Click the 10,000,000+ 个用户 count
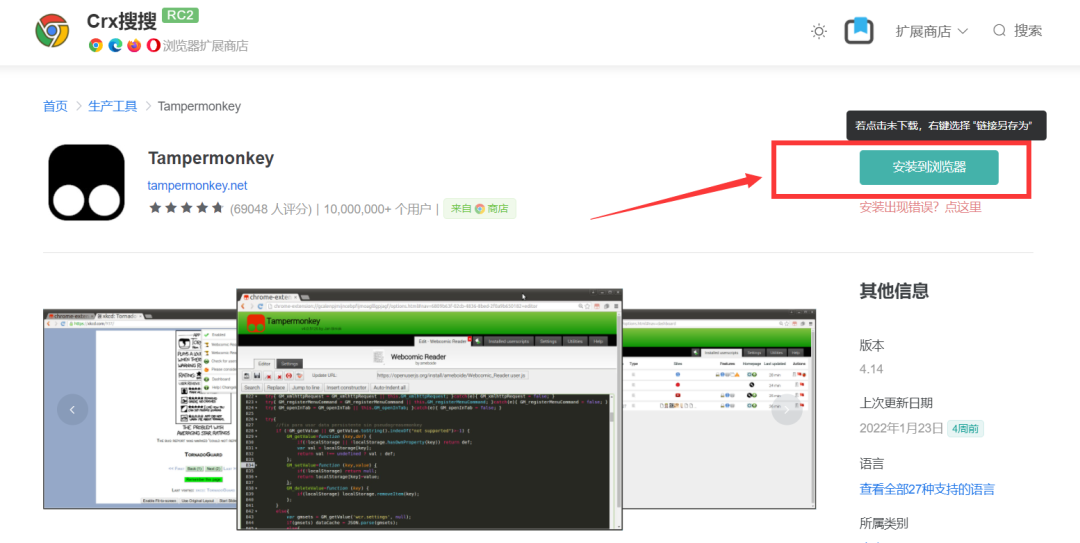Viewport: 1080px width, 543px height. [377, 209]
